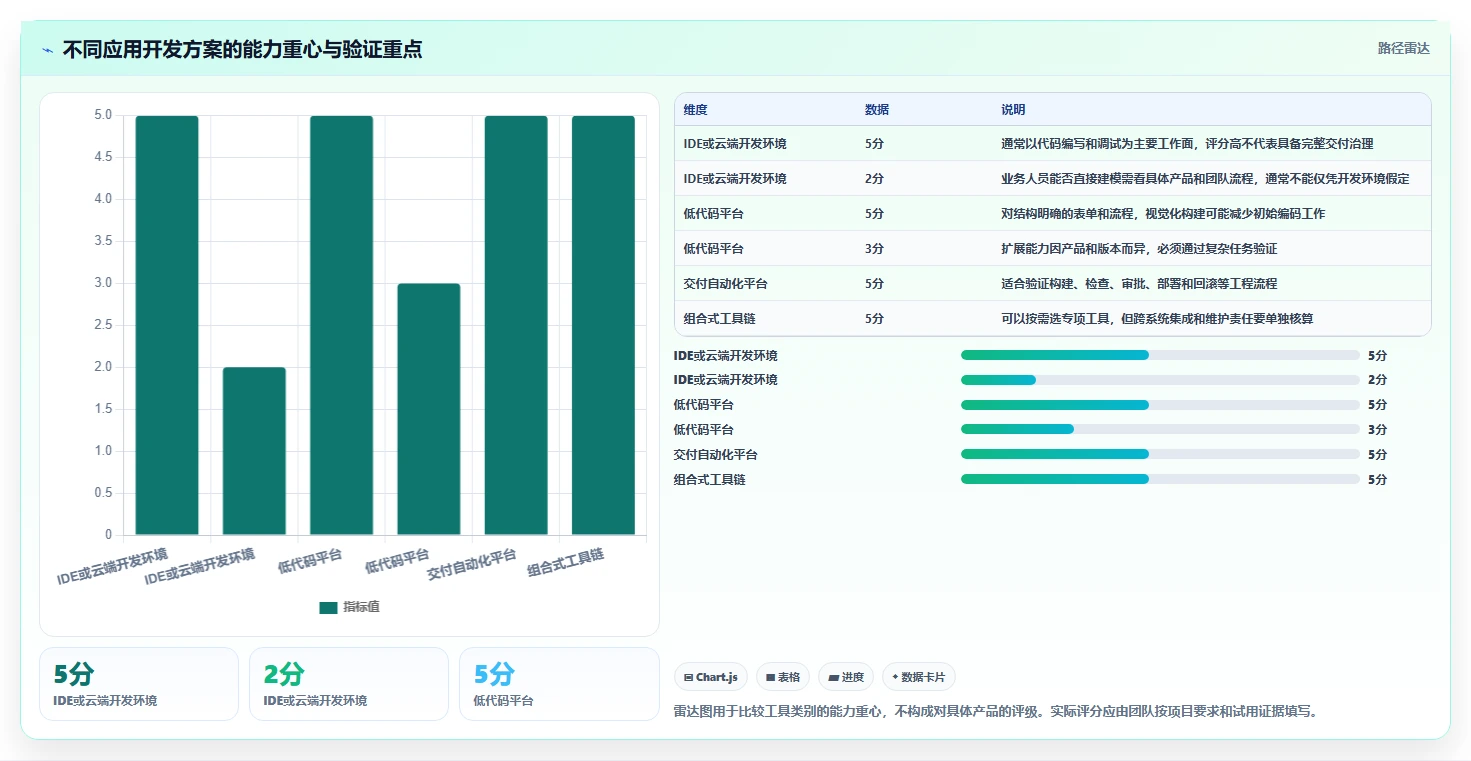Click the 交付自动化平台 progress bar
1471x761 pixels.
point(1160,454)
